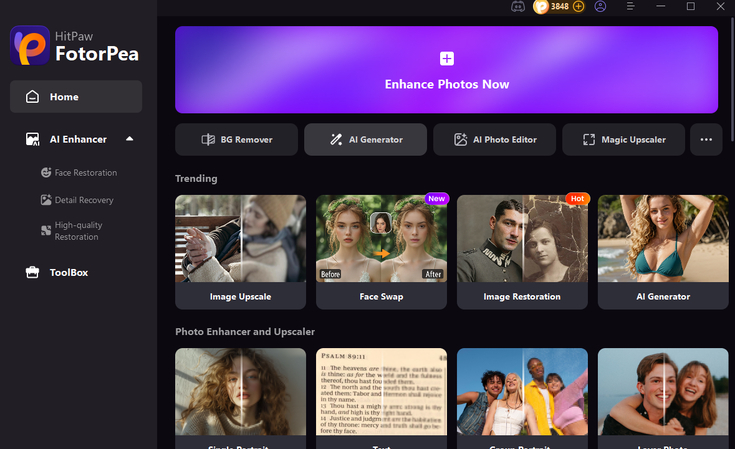Open the Face Swap trending card
The width and height of the screenshot is (735, 449).
click(382, 252)
